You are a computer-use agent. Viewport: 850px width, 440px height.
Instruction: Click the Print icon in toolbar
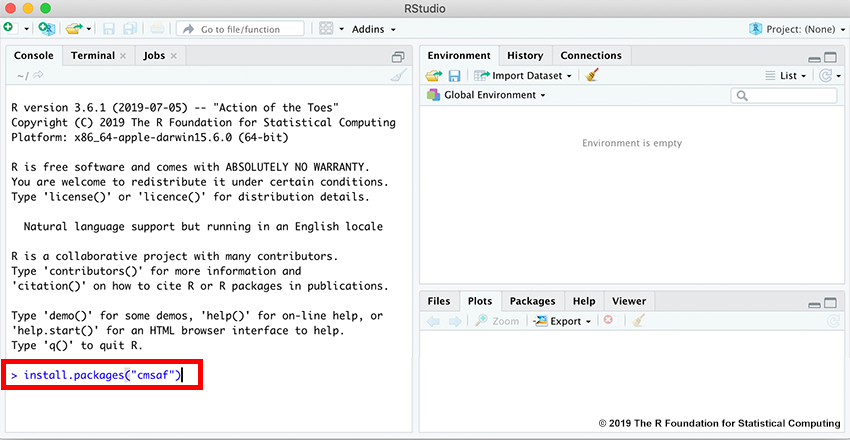click(157, 29)
